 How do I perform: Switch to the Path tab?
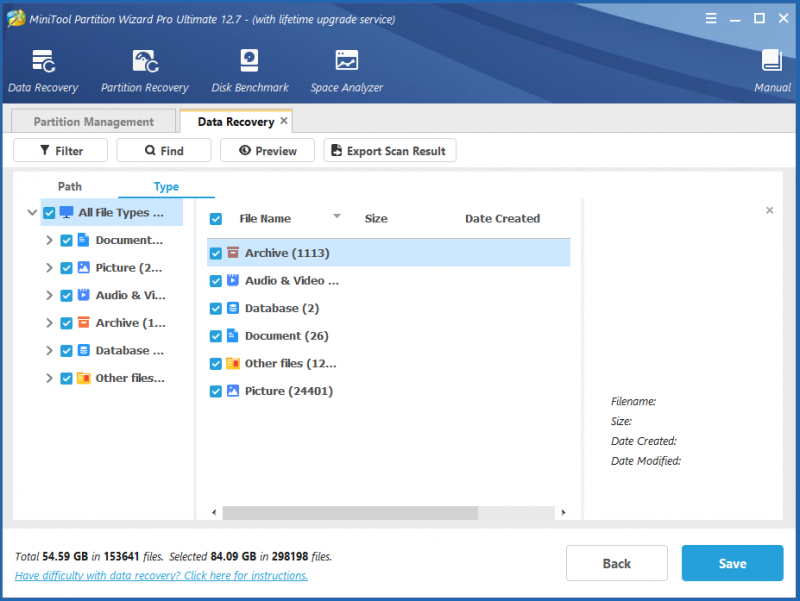pos(70,186)
